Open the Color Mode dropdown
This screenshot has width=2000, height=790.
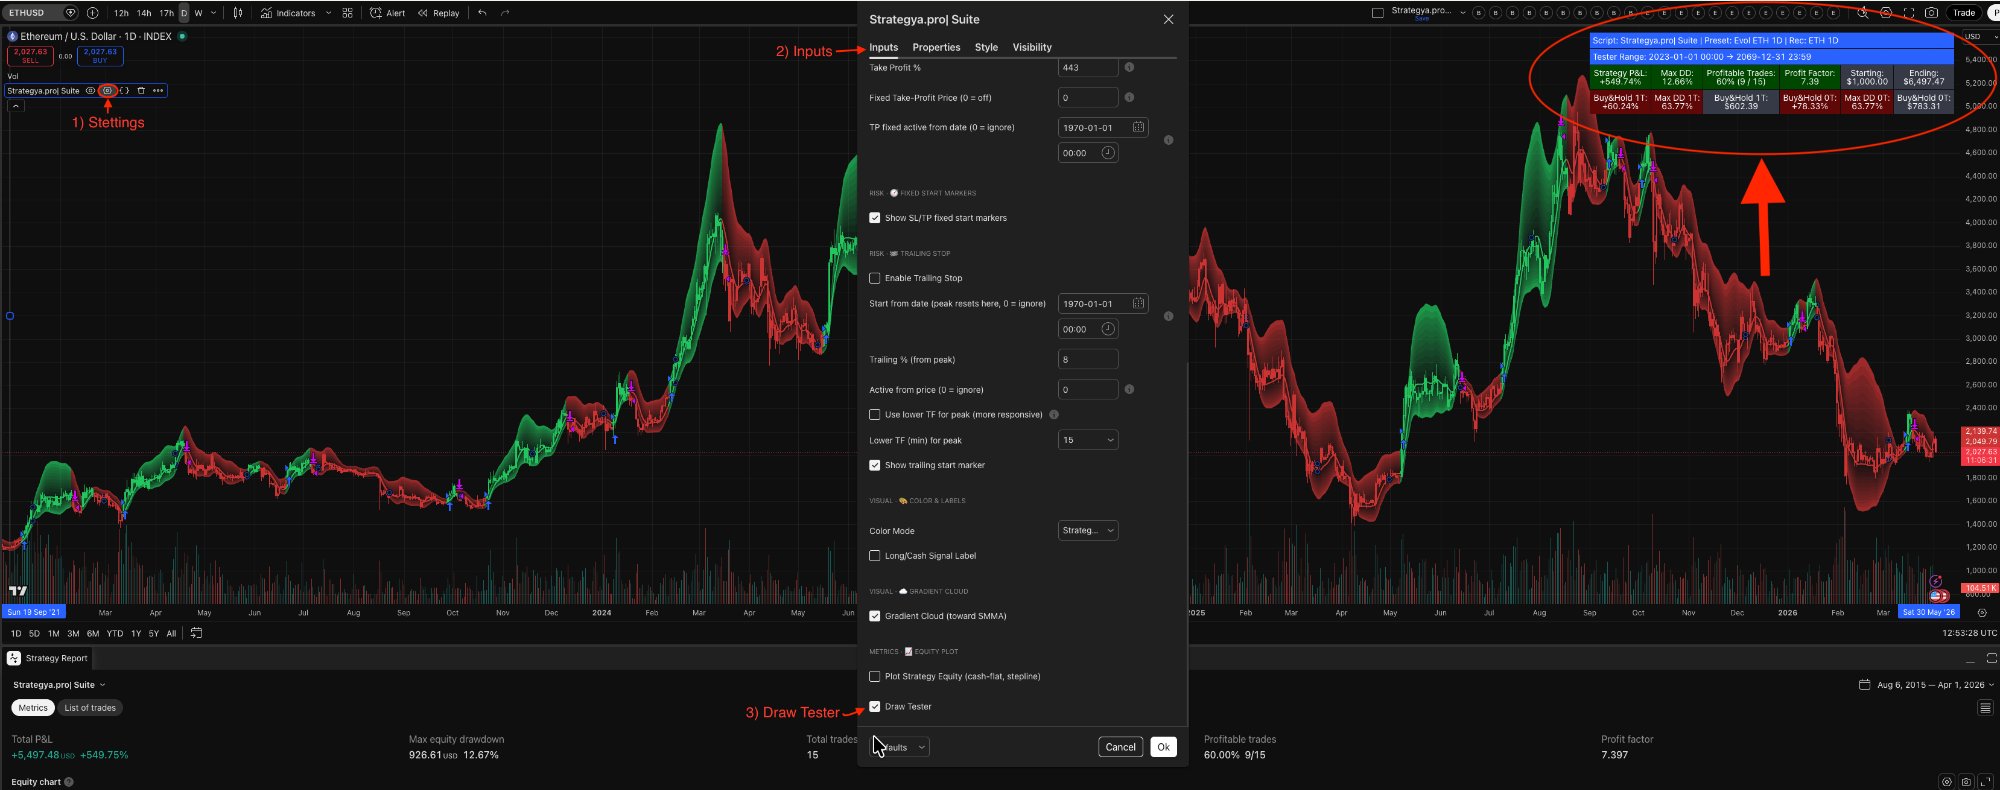pyautogui.click(x=1088, y=530)
